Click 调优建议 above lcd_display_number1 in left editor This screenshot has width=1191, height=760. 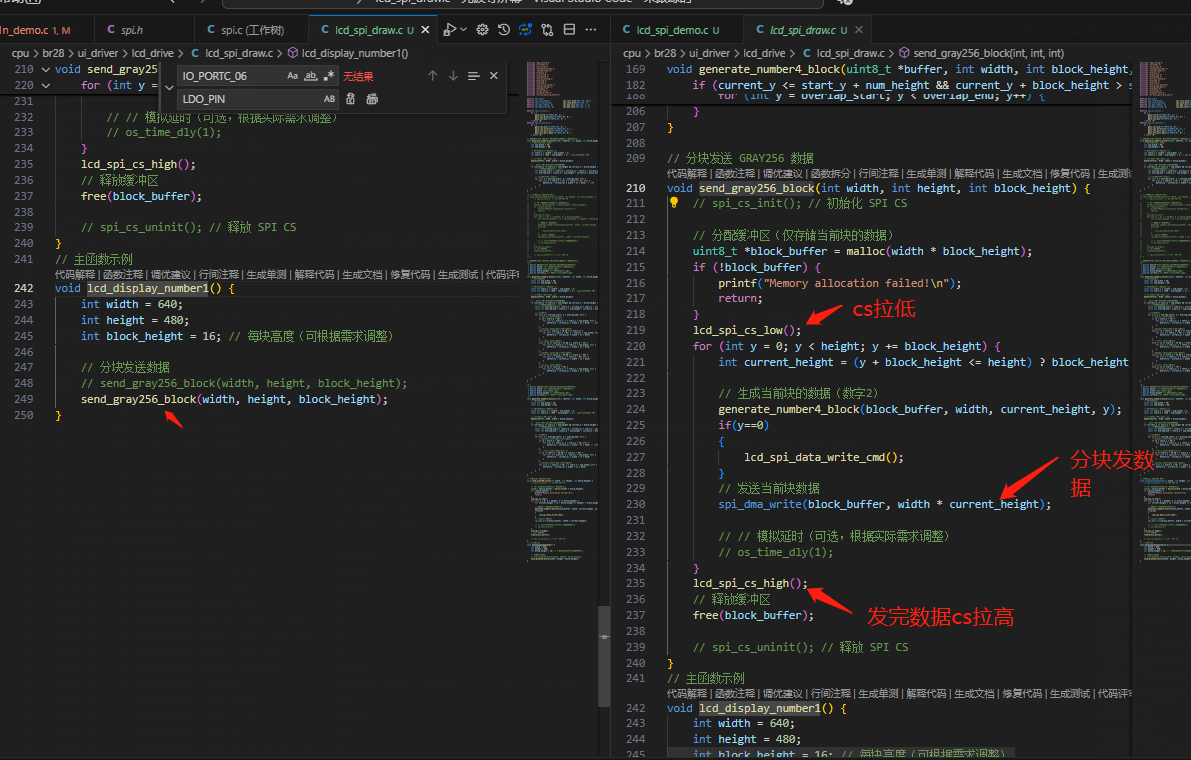coord(170,274)
